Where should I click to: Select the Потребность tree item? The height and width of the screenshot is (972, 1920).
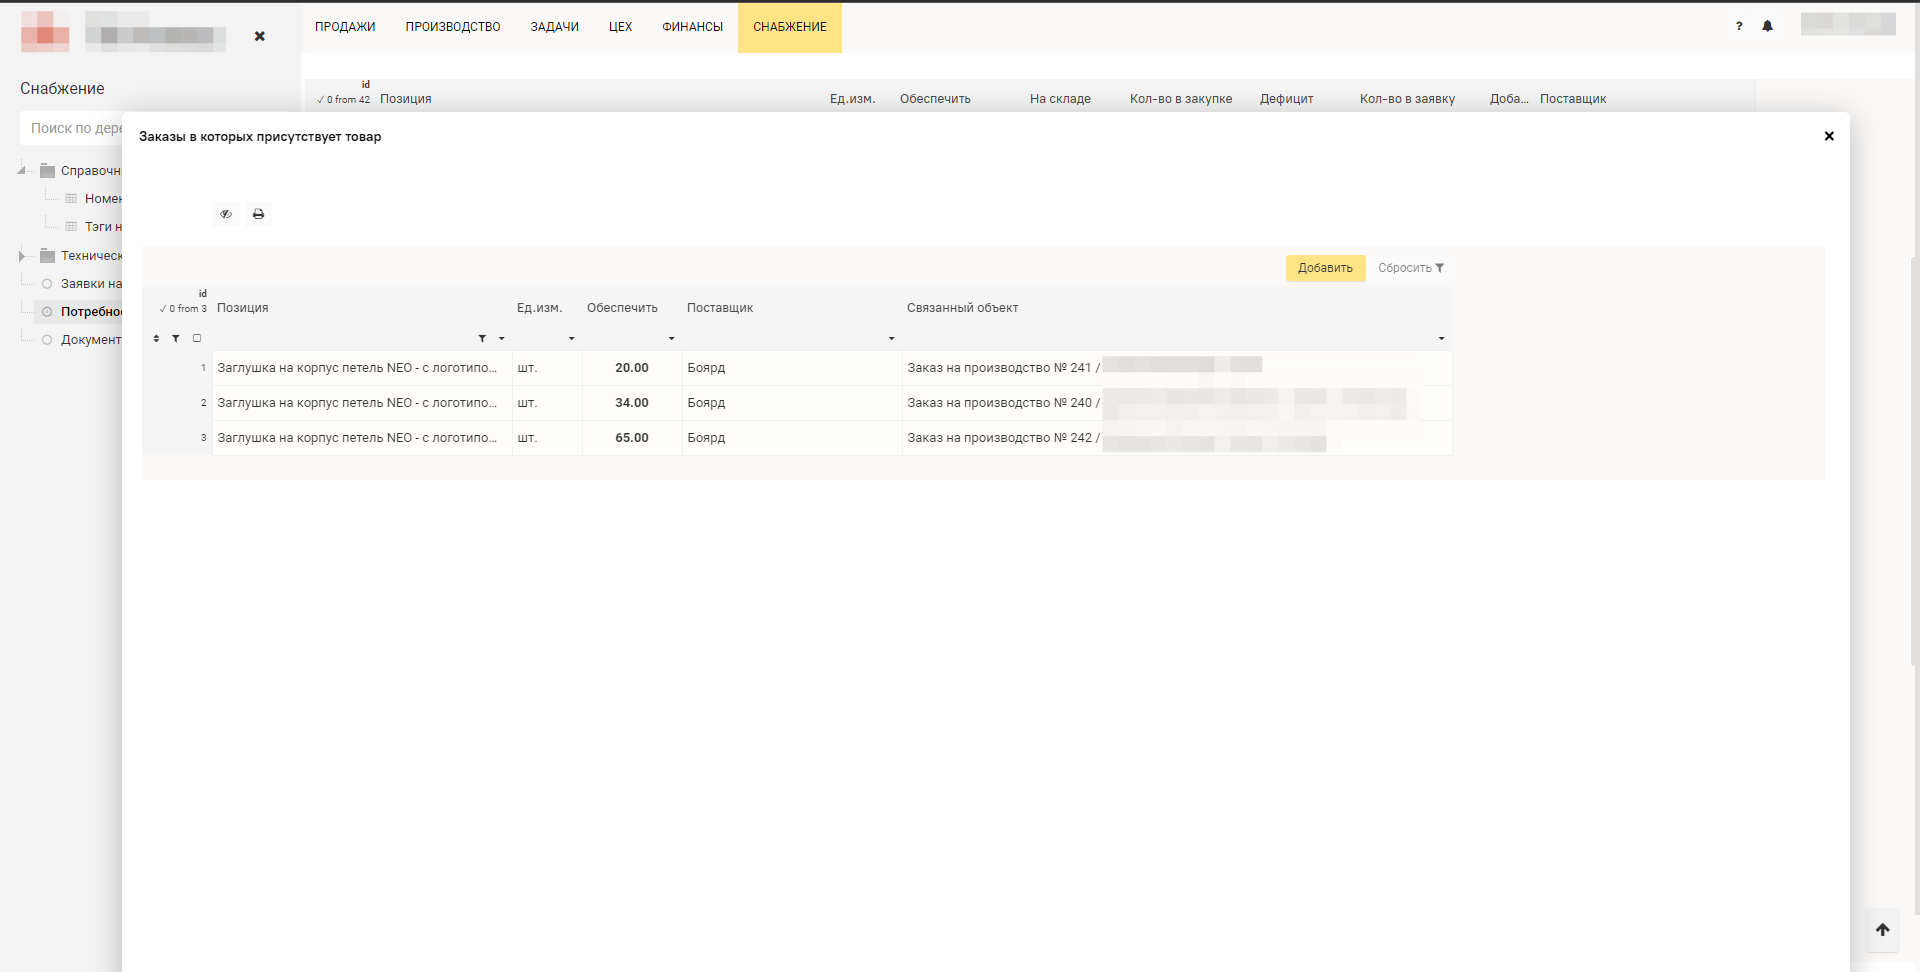[x=79, y=312]
